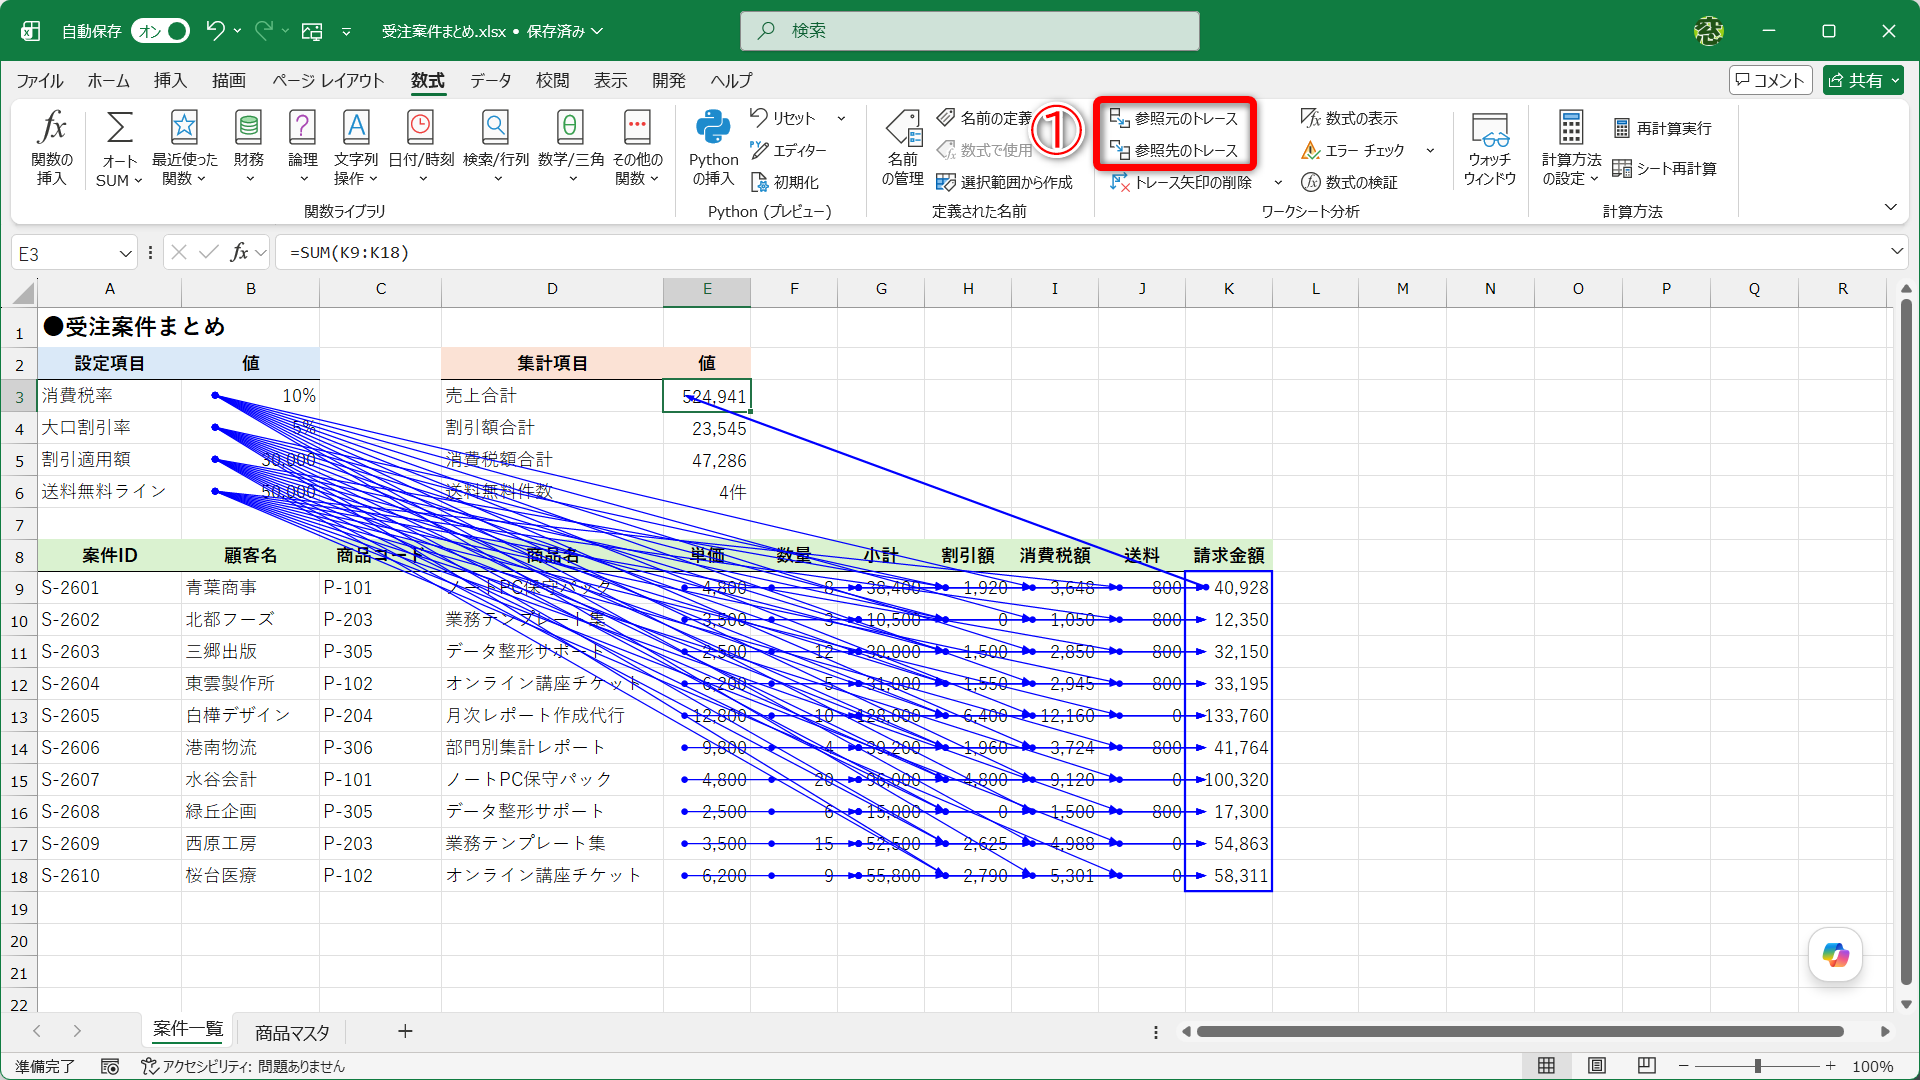The width and height of the screenshot is (1920, 1080).
Task: Click the search (検索) box
Action: coord(969,31)
